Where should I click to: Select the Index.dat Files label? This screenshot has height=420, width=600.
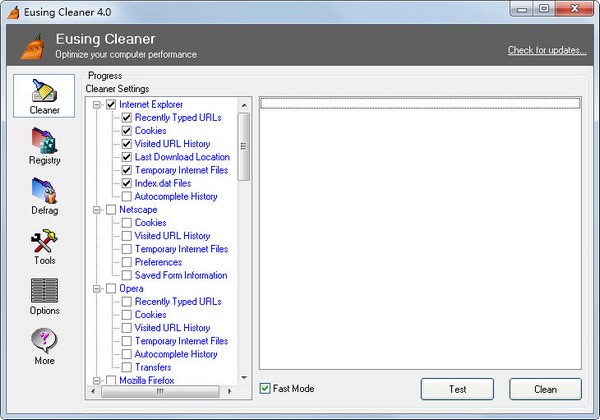pyautogui.click(x=163, y=183)
